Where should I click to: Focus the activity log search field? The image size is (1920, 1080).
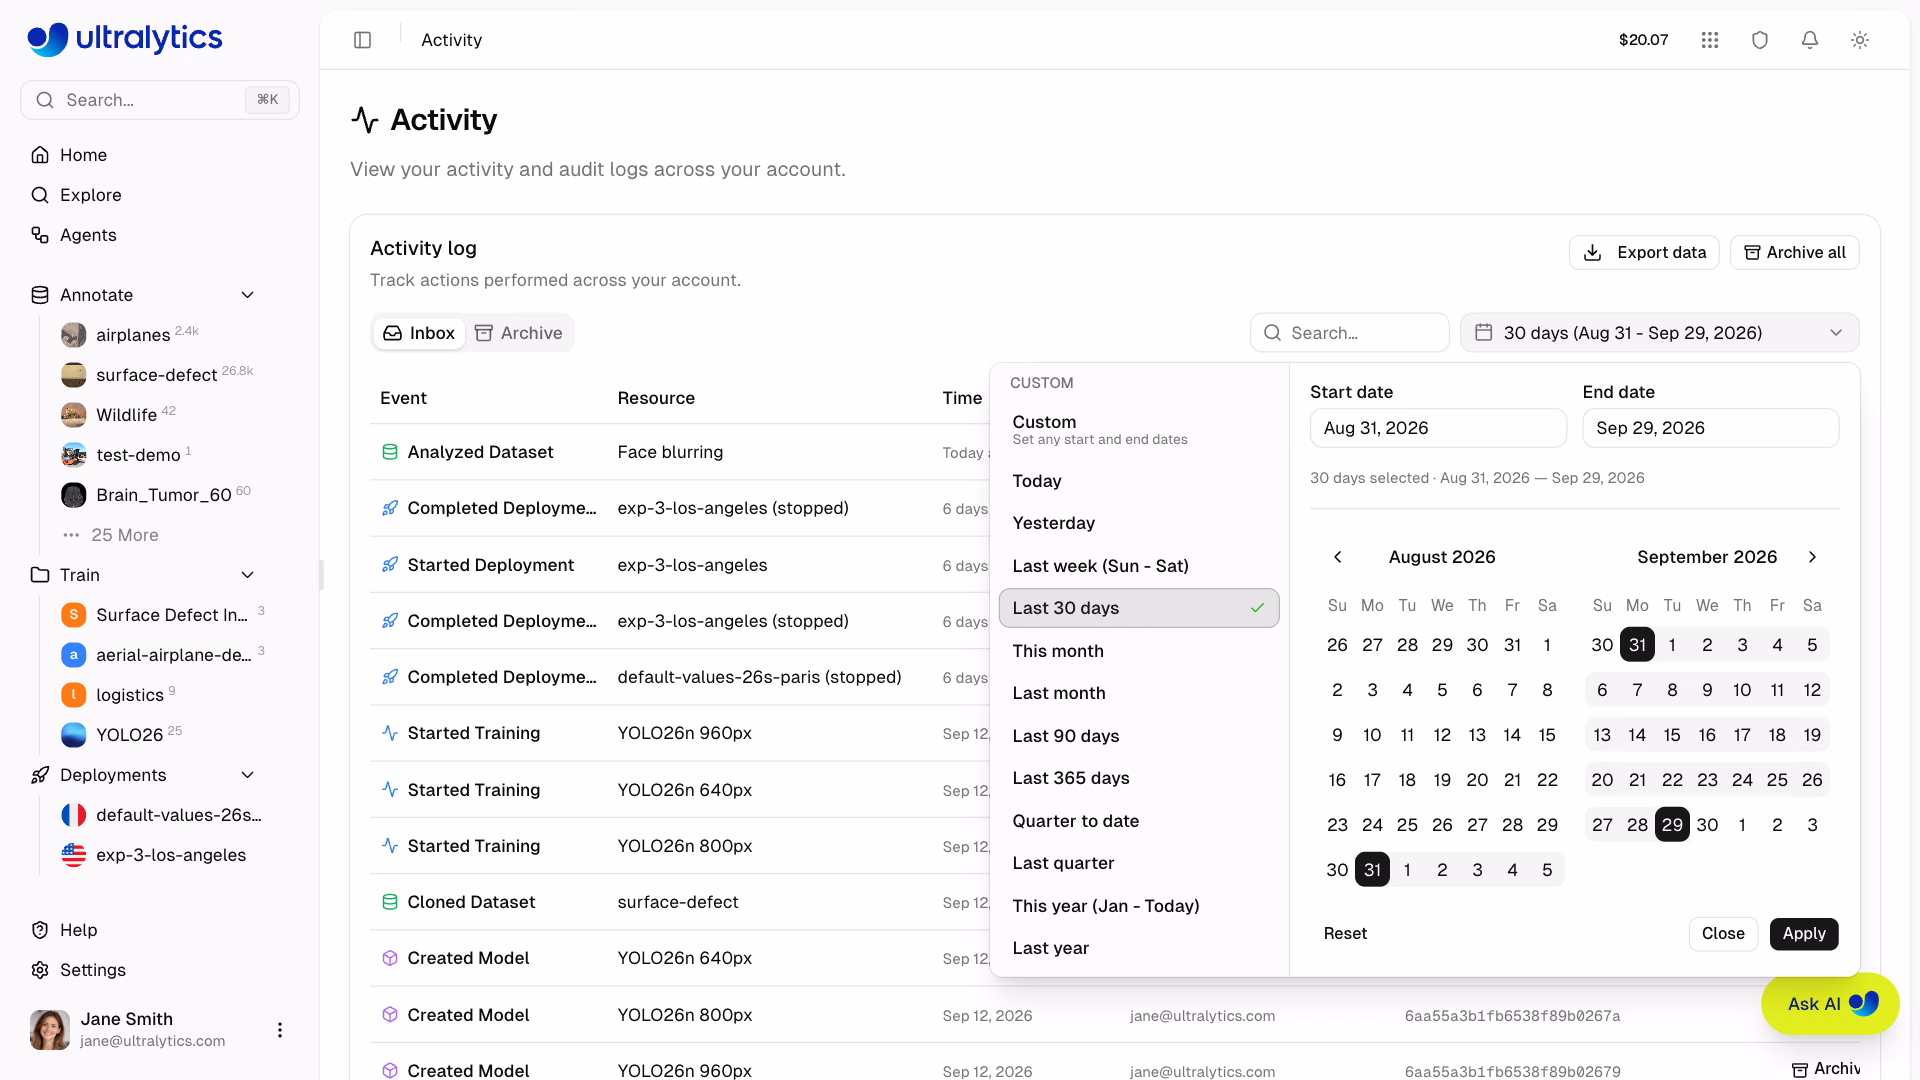pos(1350,333)
